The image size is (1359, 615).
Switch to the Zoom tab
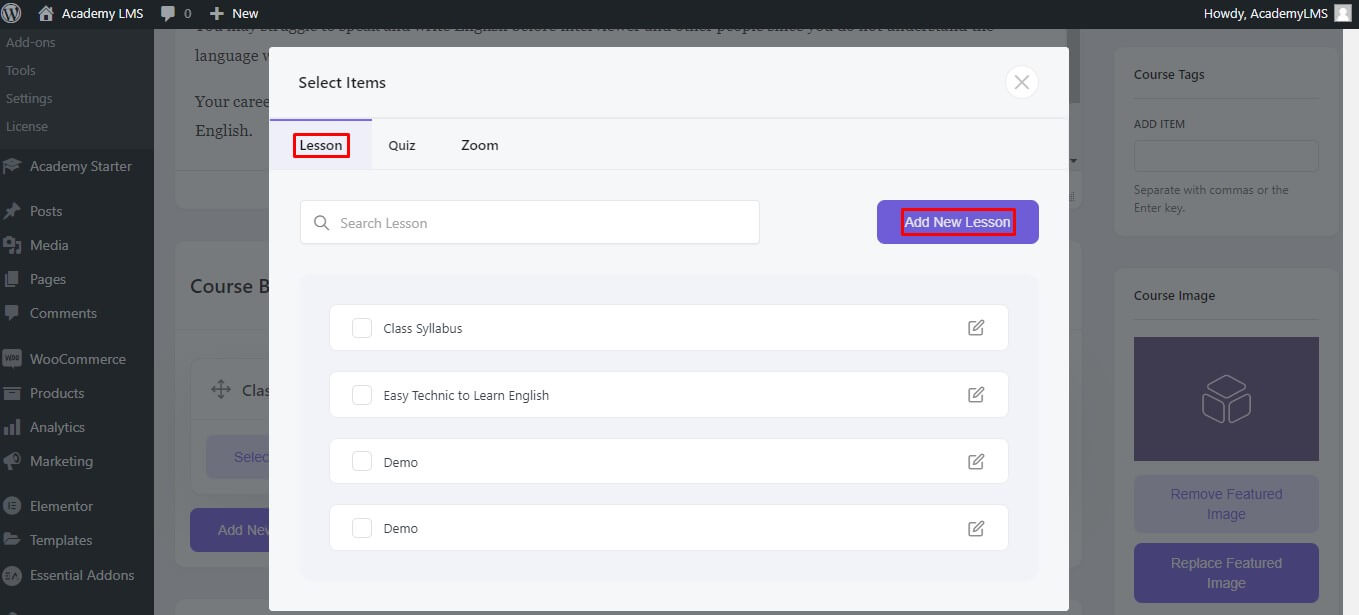click(x=479, y=145)
